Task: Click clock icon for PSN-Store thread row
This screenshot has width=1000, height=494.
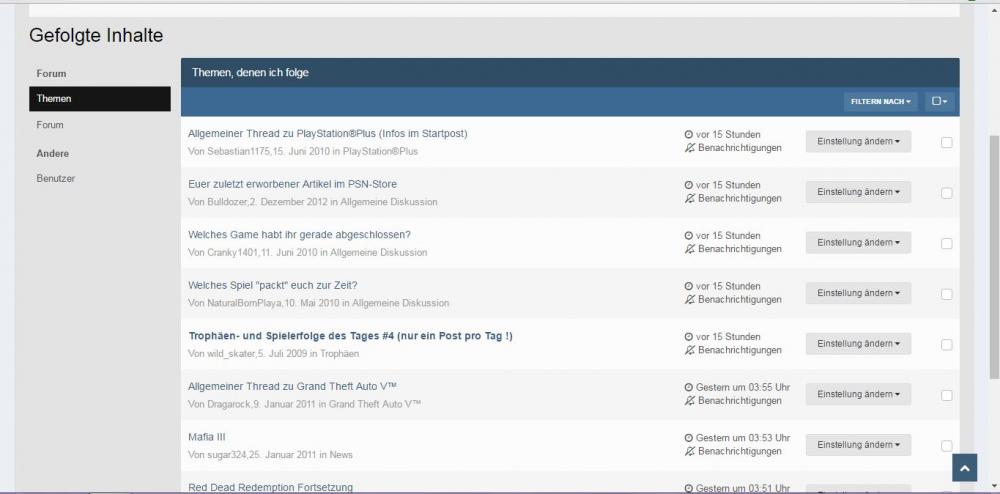Action: (688, 185)
